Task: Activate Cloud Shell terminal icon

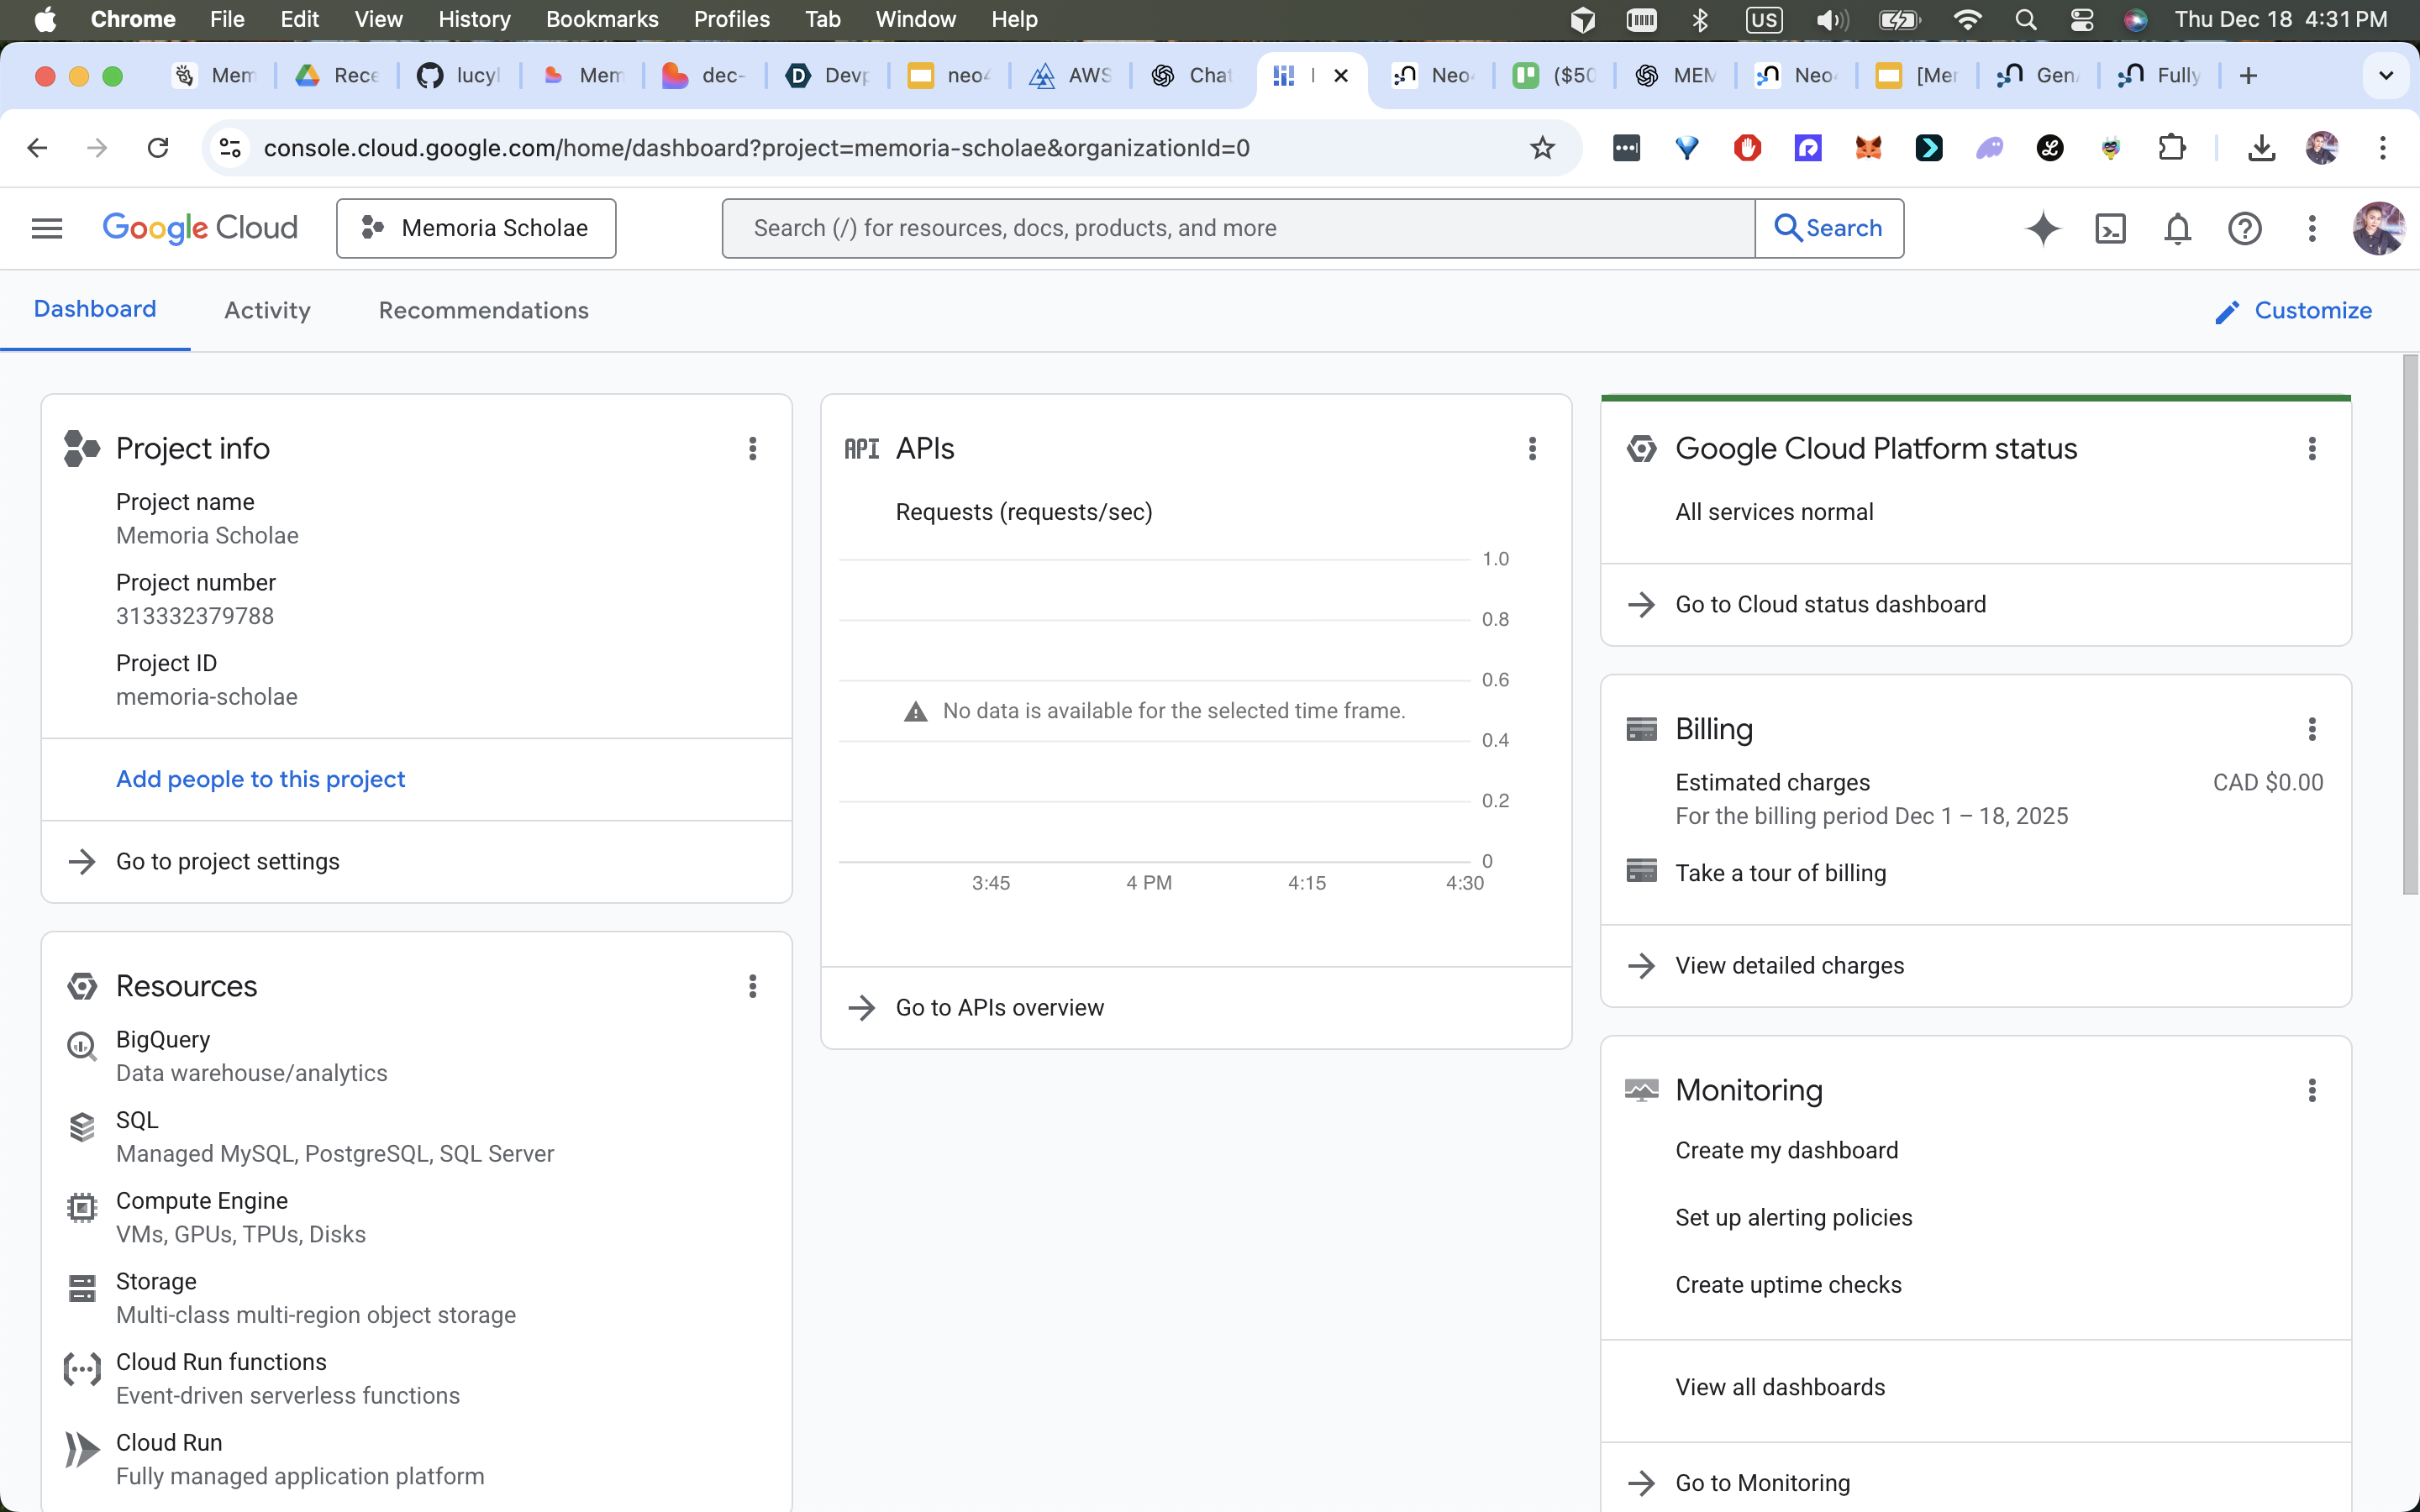Action: pyautogui.click(x=2110, y=228)
